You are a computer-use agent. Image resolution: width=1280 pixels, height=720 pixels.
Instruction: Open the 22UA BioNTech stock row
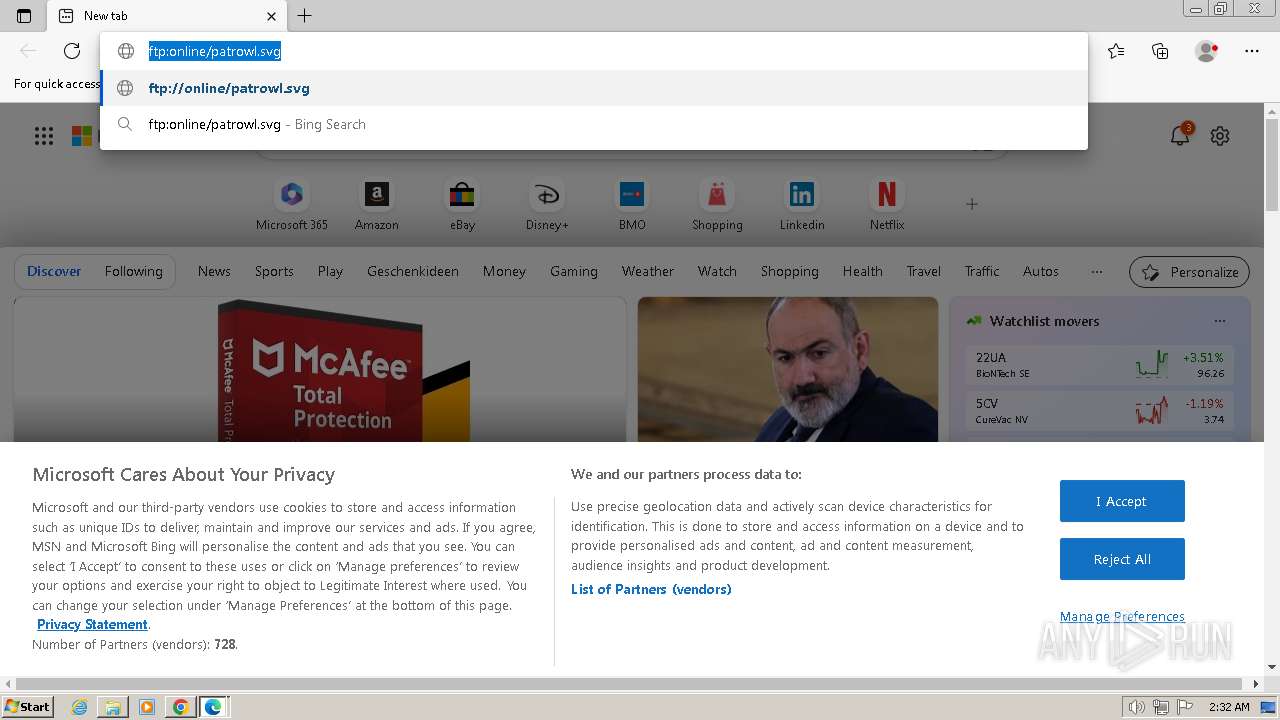pos(1100,365)
